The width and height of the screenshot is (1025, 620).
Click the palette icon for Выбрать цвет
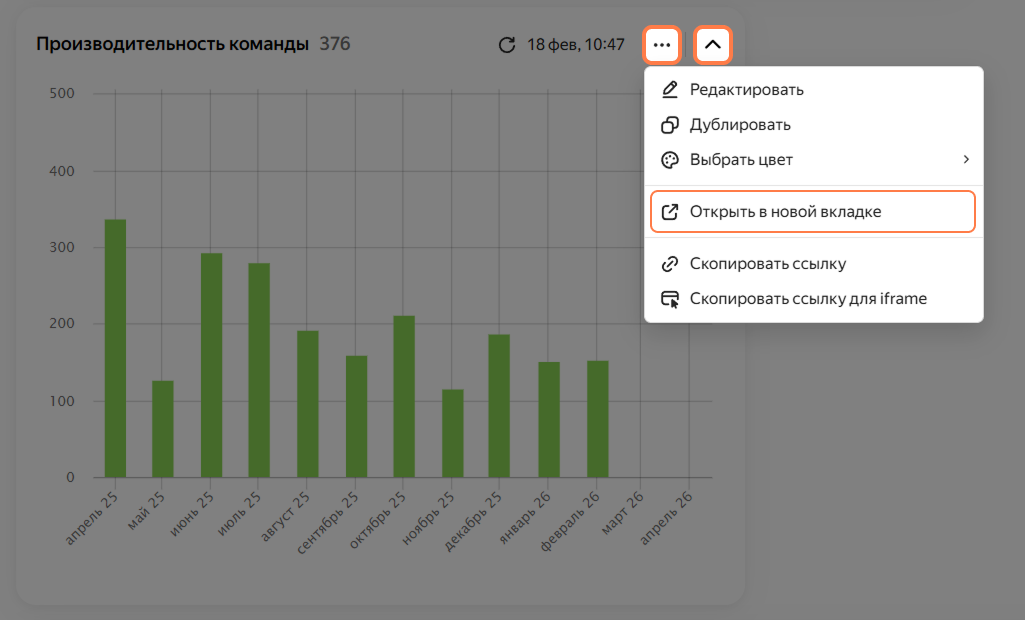[670, 160]
